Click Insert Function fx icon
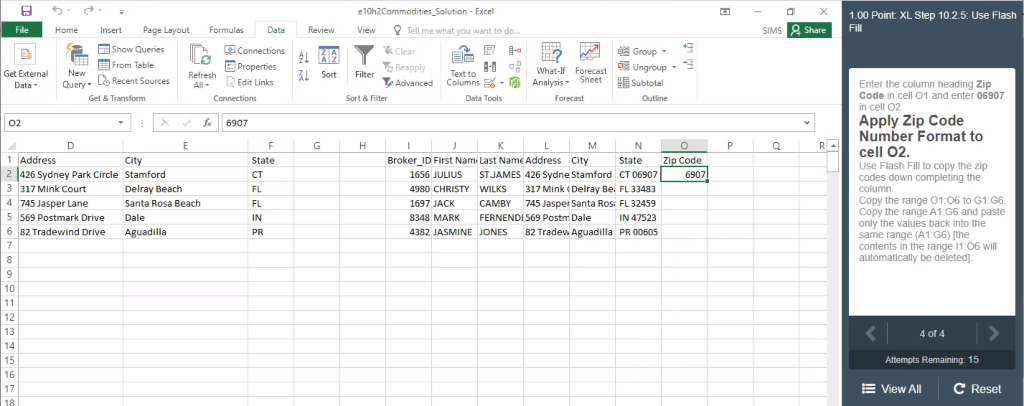The width and height of the screenshot is (1024, 406). pyautogui.click(x=206, y=123)
